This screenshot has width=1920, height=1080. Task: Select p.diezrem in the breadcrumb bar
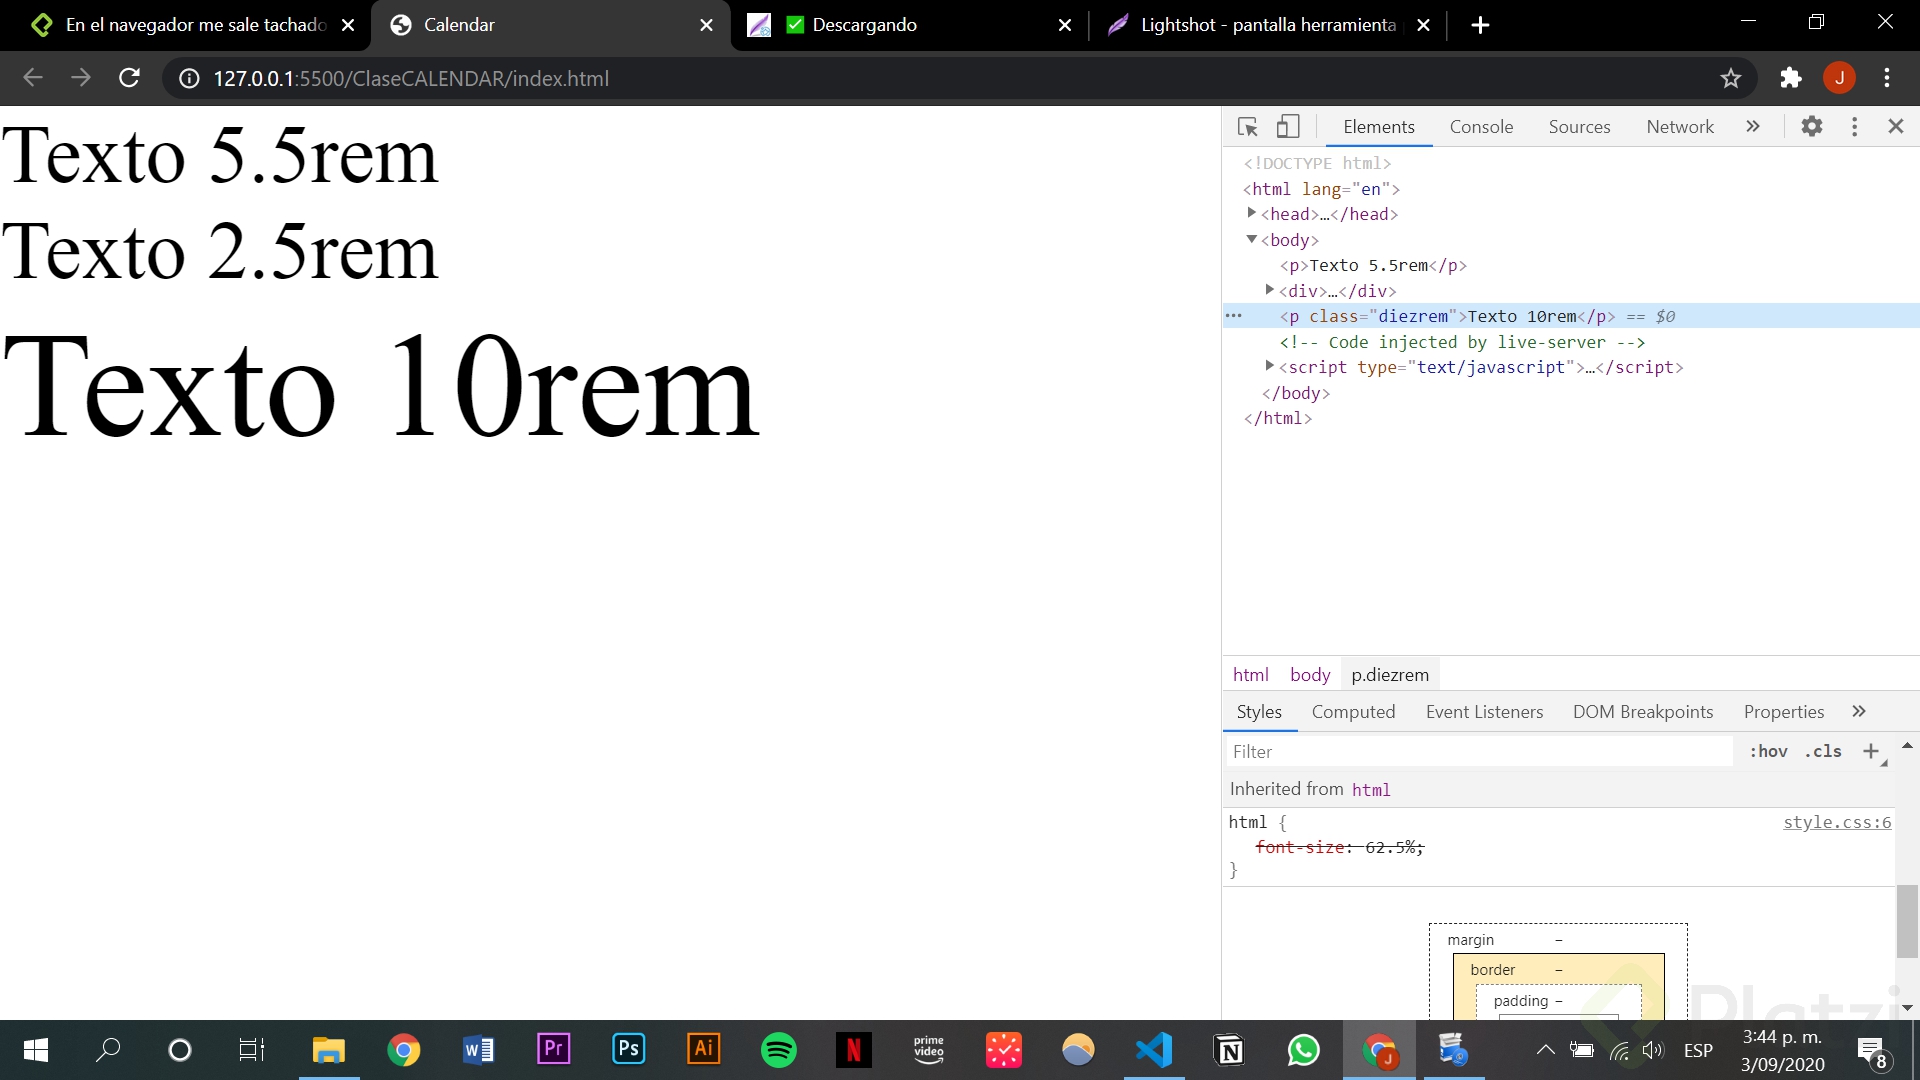click(x=1390, y=675)
